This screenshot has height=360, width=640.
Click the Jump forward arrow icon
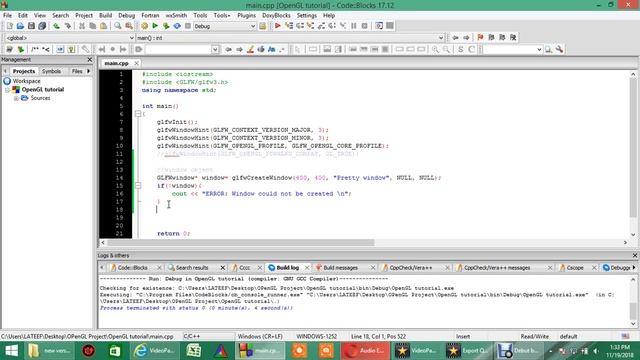(x=466, y=37)
